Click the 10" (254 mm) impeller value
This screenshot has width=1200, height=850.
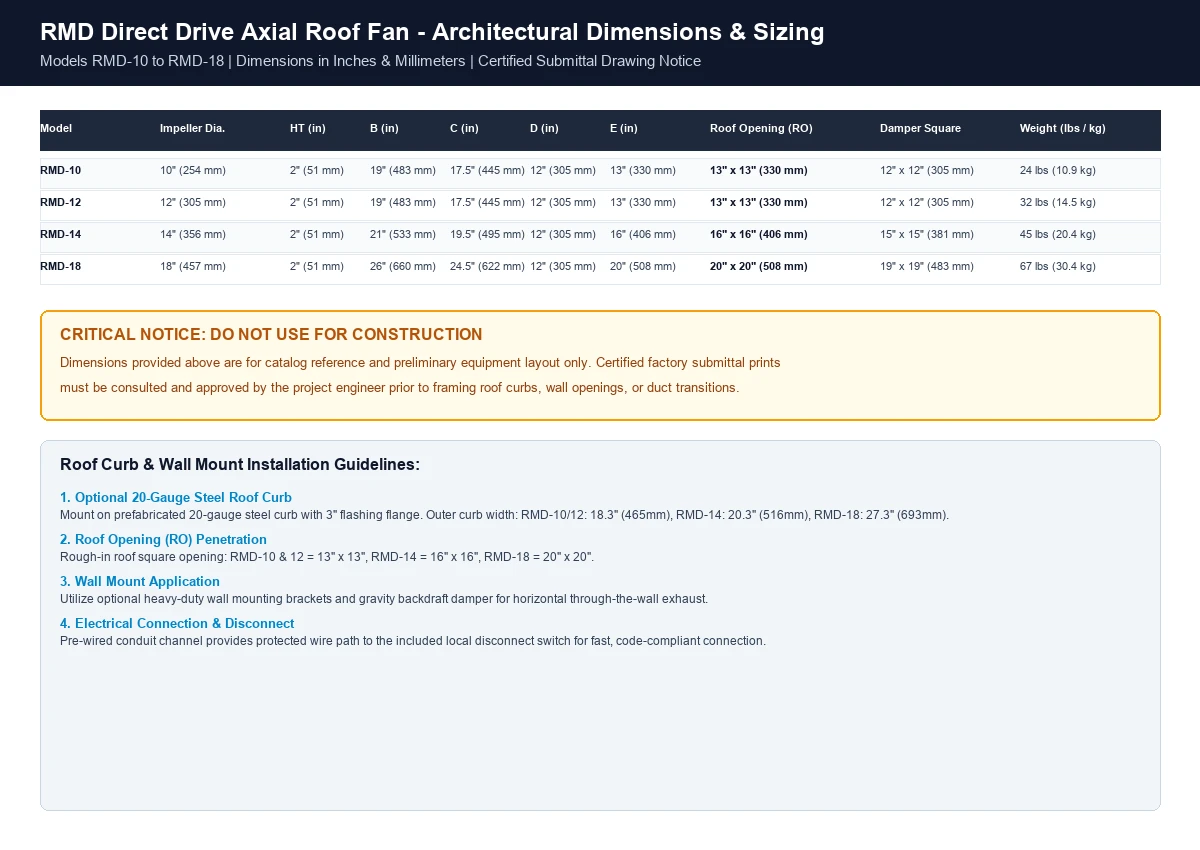coord(193,171)
